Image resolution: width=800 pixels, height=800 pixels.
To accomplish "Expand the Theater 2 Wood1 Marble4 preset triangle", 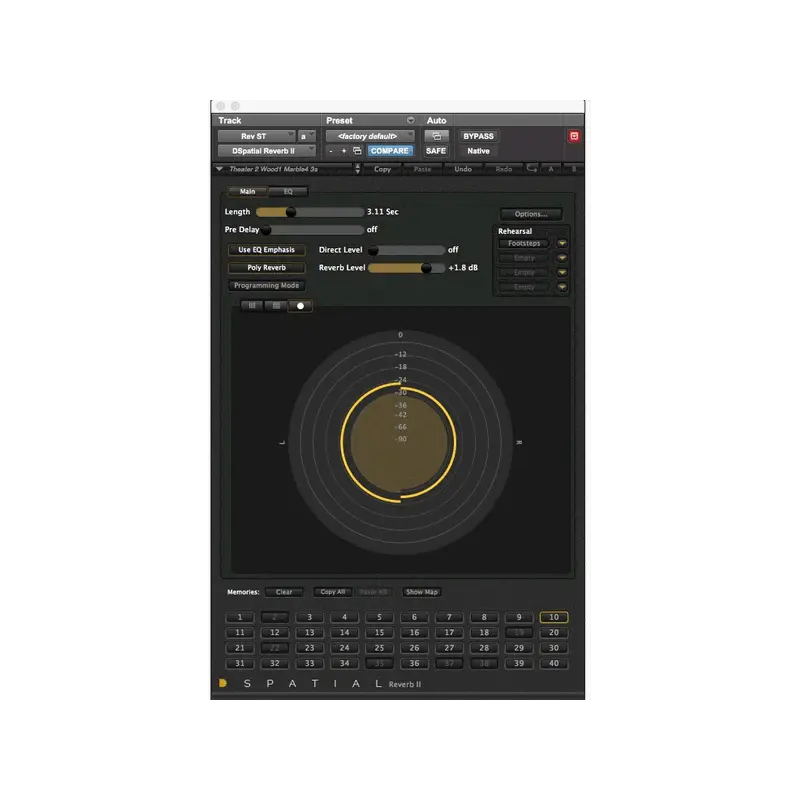I will pos(219,169).
